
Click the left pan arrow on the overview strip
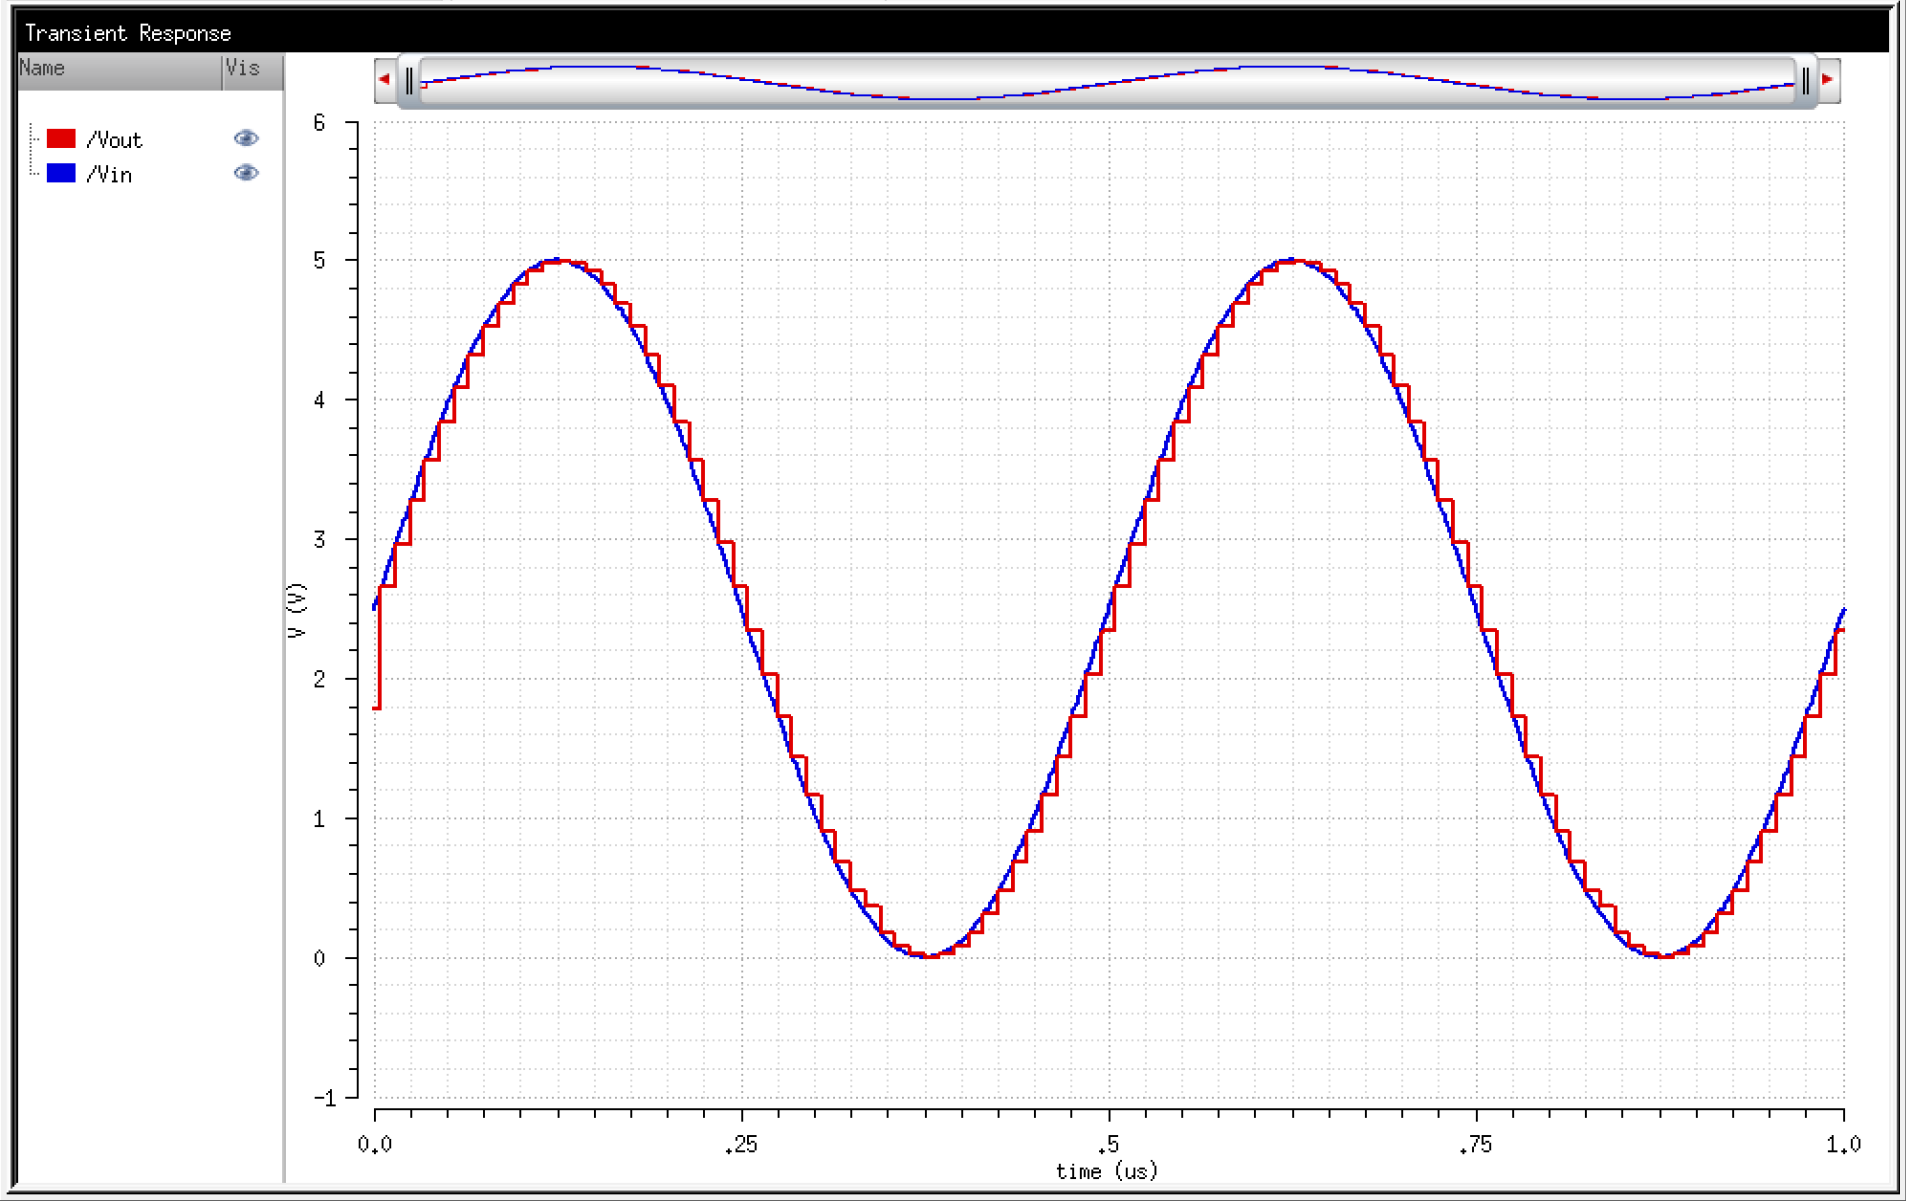point(386,78)
